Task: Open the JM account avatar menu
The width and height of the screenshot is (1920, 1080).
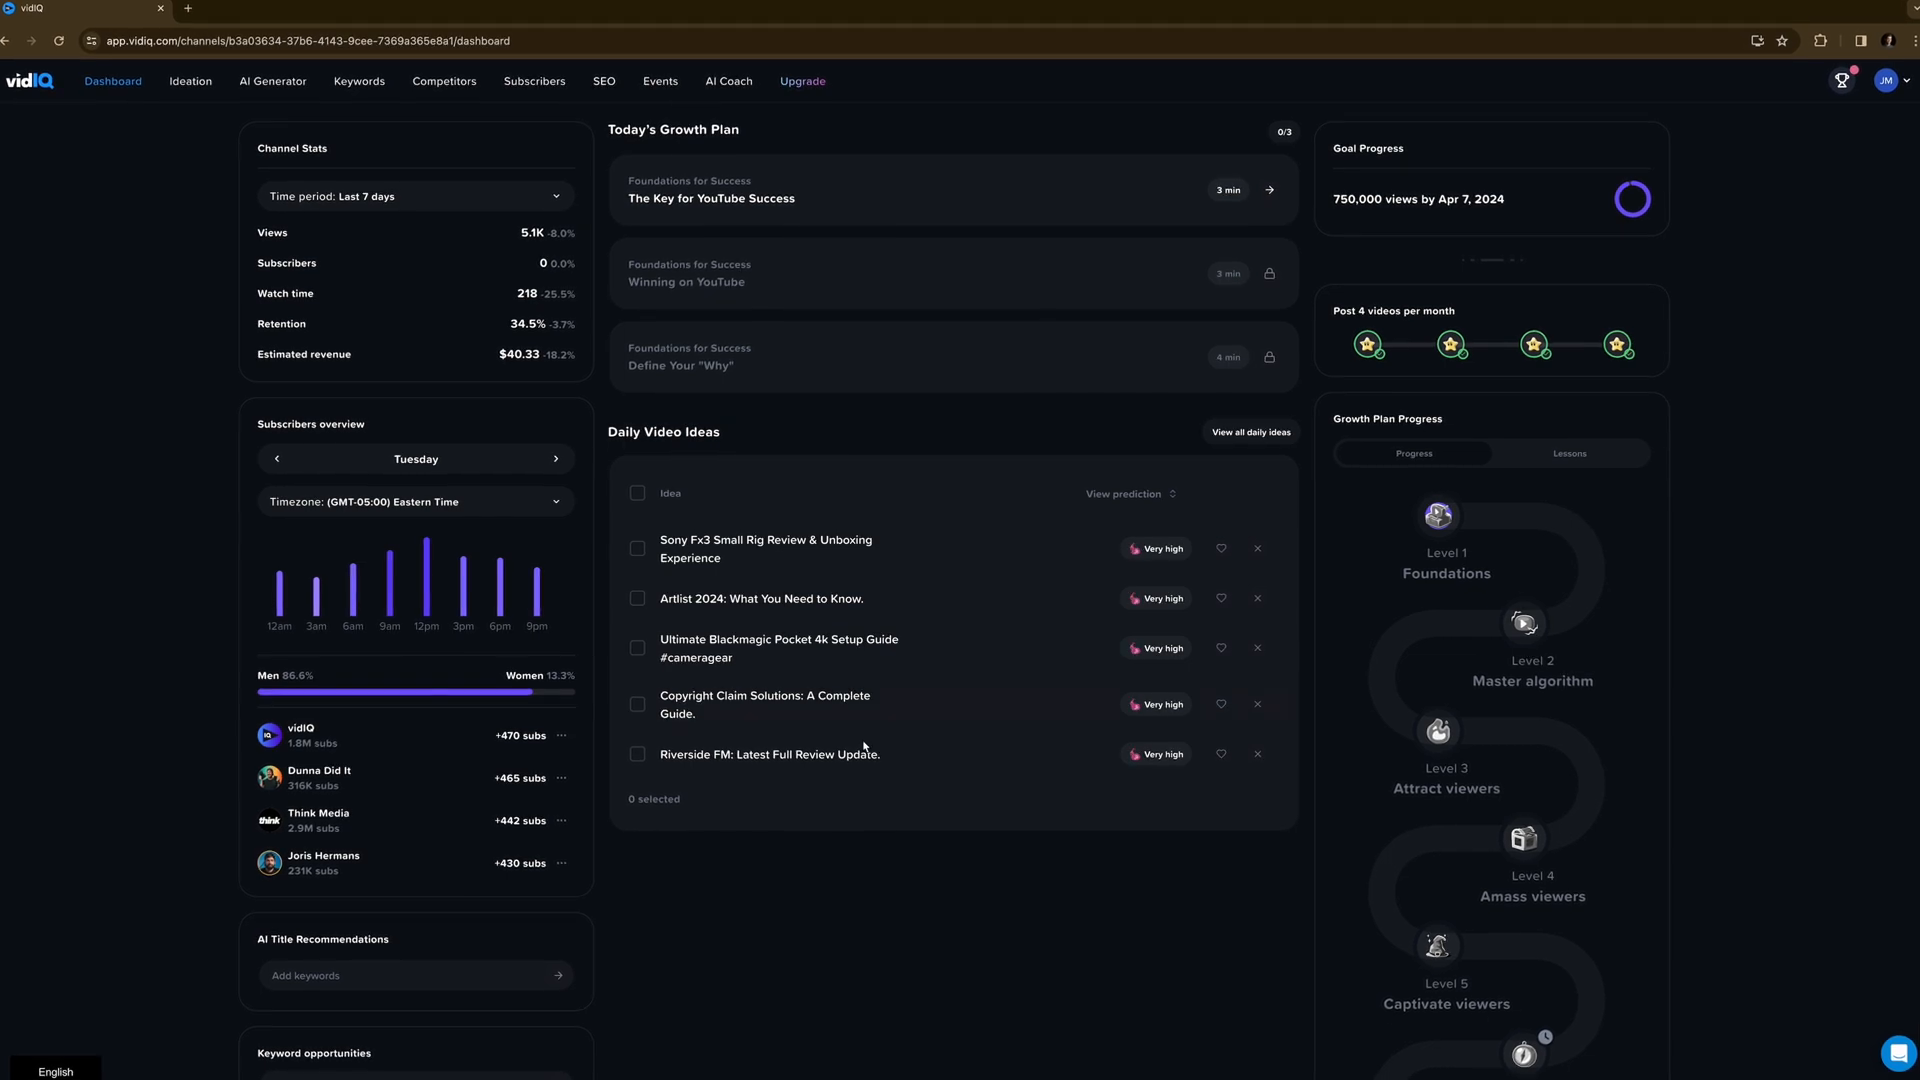Action: [1885, 81]
